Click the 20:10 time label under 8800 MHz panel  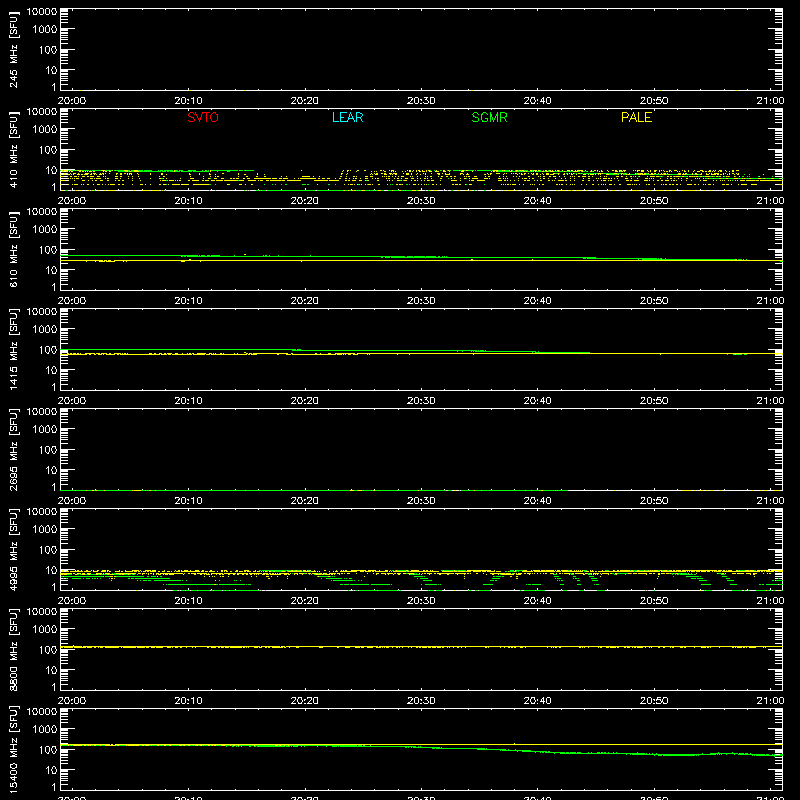pos(188,701)
